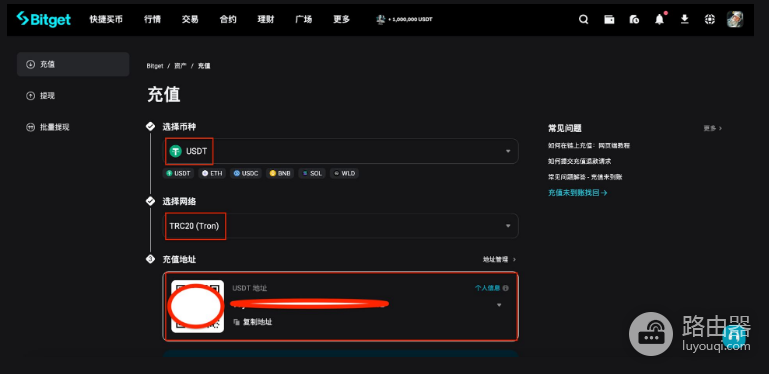The image size is (769, 374).
Task: Expand the deposit address dropdown arrow
Action: [499, 305]
